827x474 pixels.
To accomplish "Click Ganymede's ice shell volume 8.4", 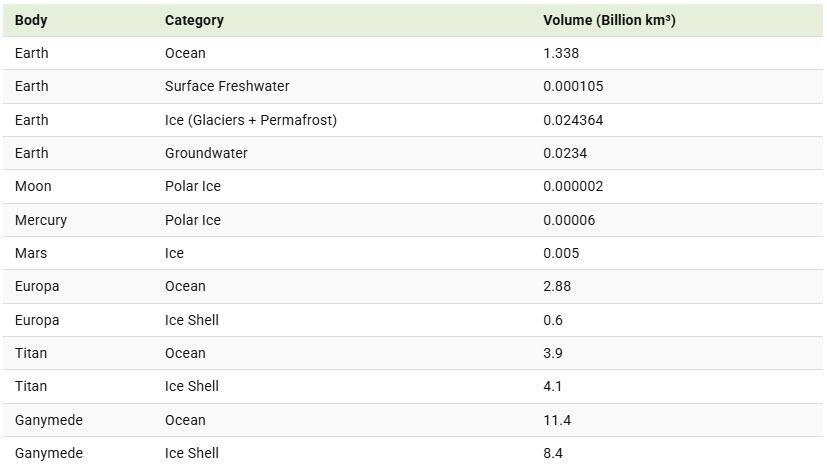I will (553, 453).
